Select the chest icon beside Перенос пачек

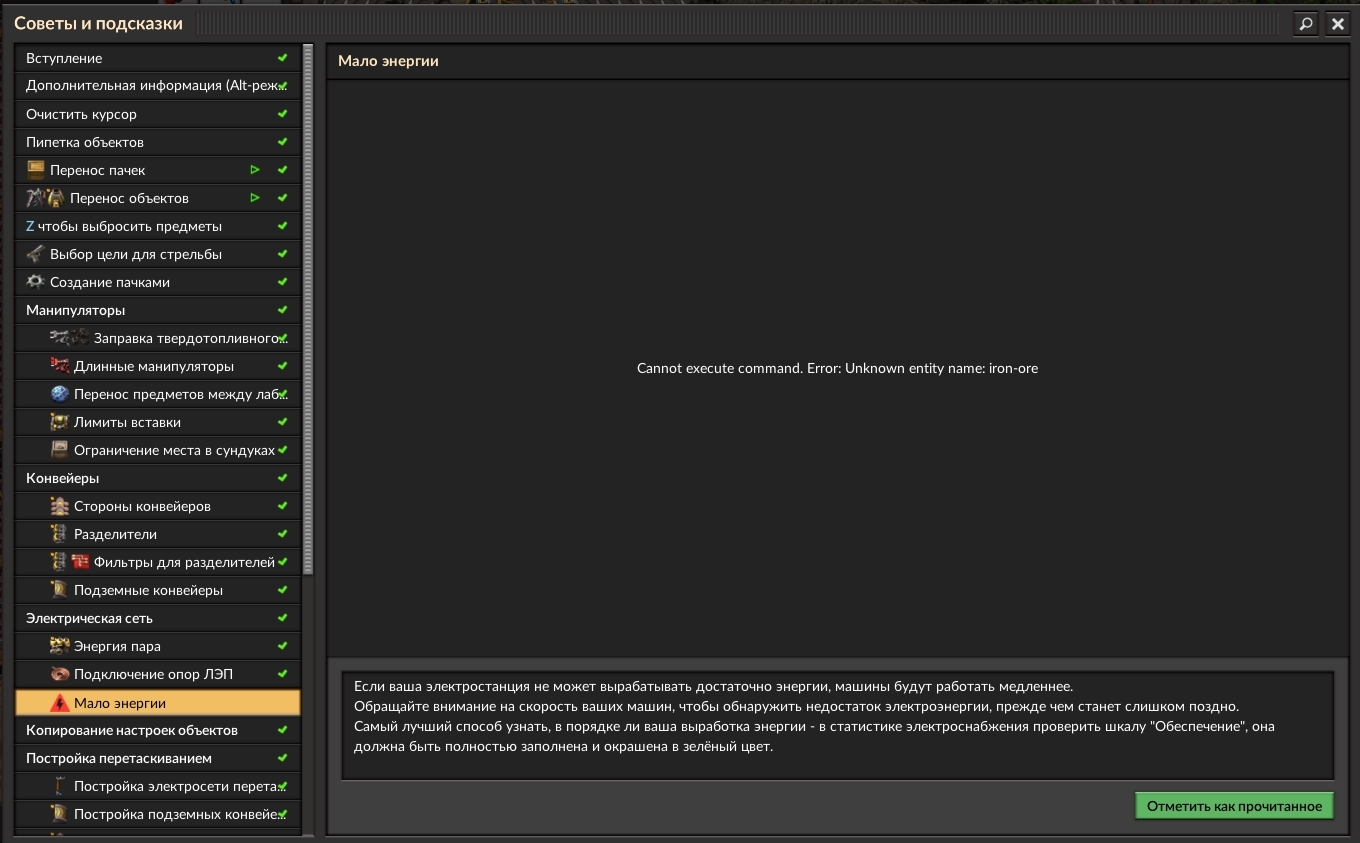pyautogui.click(x=36, y=170)
